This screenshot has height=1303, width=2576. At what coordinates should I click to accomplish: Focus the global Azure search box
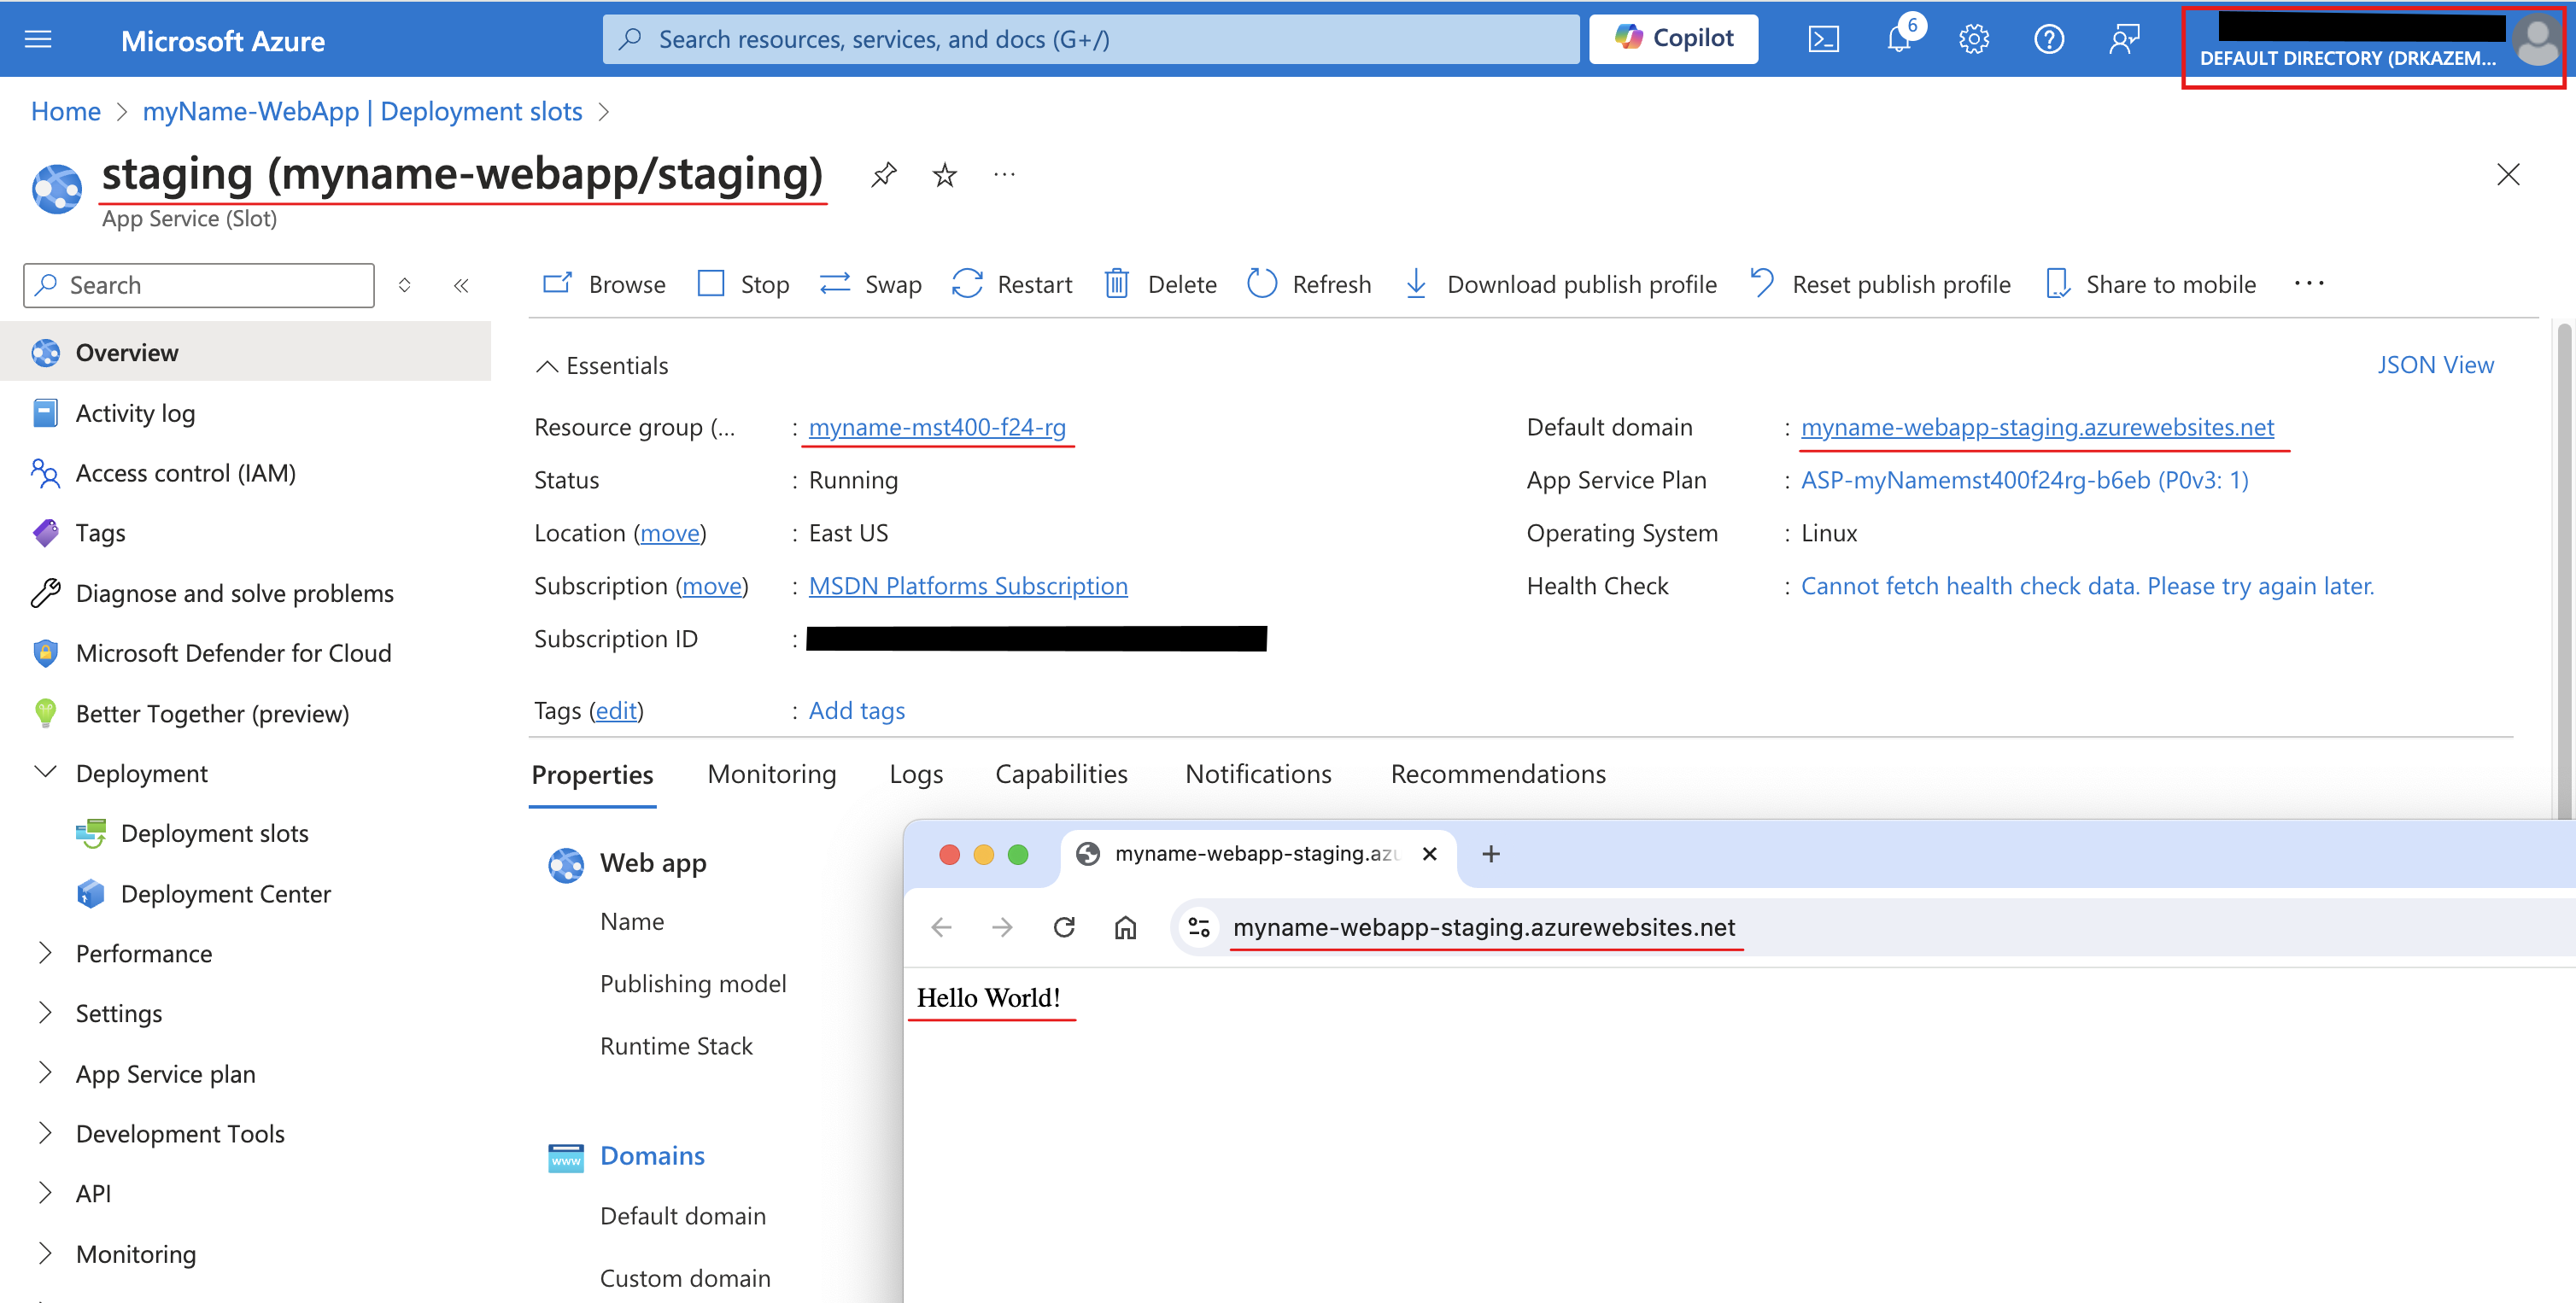(x=1091, y=39)
